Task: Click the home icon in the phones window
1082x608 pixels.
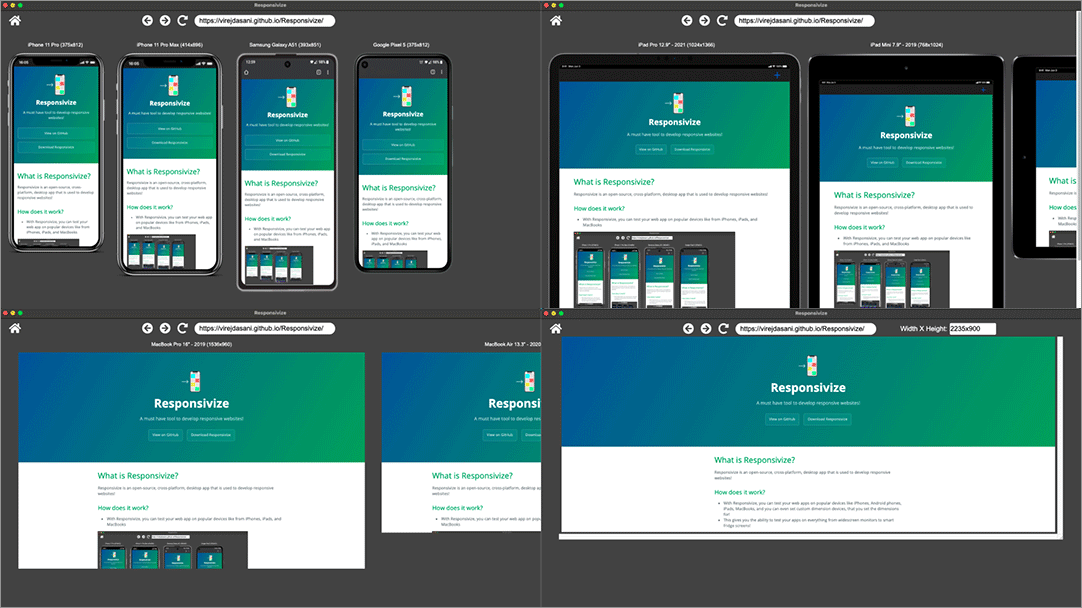Action: tap(14, 21)
